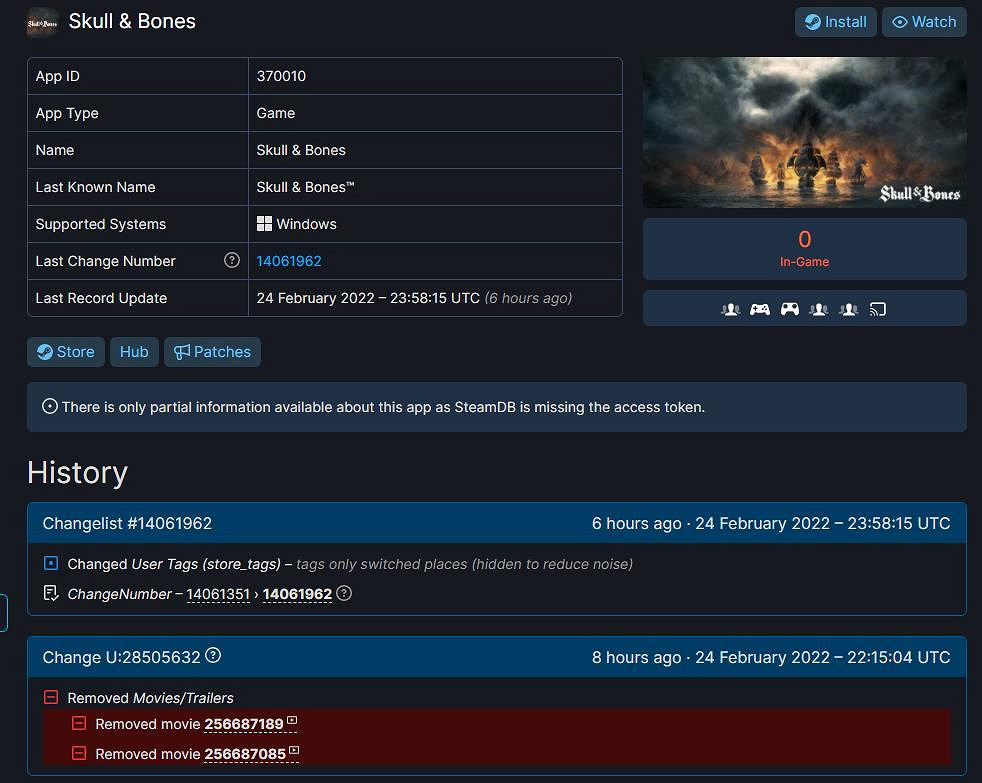
Task: Open the Patches tab
Action: (212, 352)
